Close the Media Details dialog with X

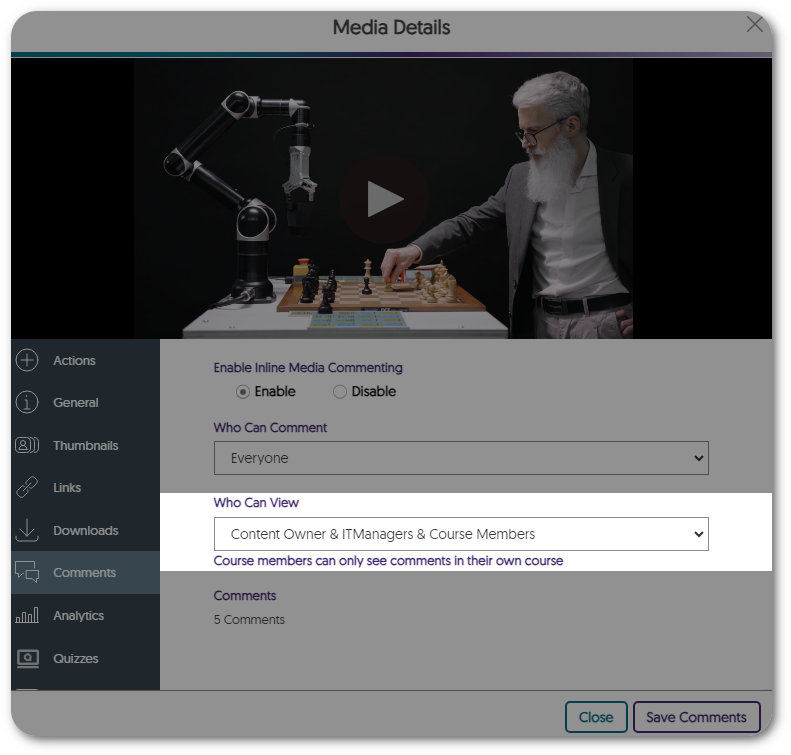[755, 24]
